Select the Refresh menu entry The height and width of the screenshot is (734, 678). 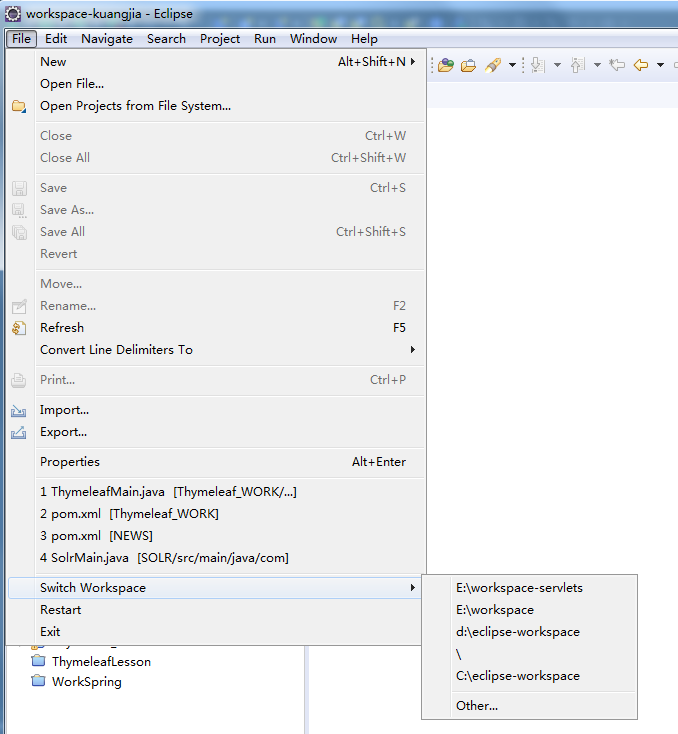(x=216, y=328)
